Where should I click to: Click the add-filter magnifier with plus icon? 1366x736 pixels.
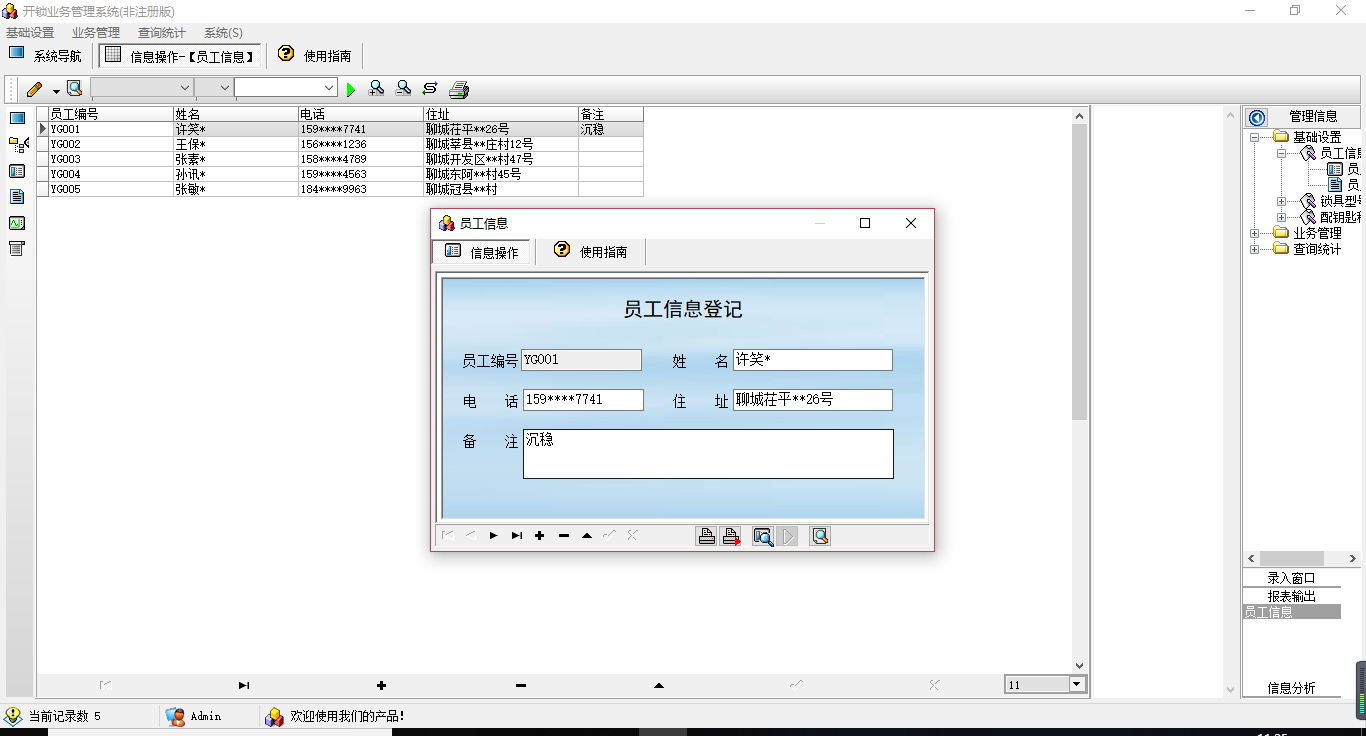(376, 89)
